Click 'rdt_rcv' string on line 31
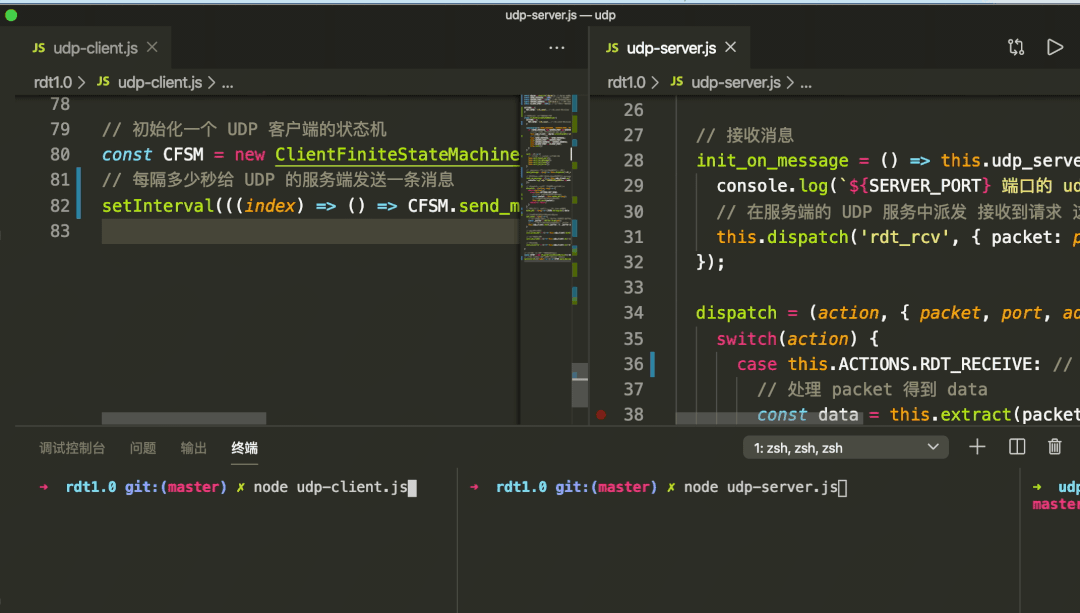The image size is (1080, 613). (x=905, y=237)
